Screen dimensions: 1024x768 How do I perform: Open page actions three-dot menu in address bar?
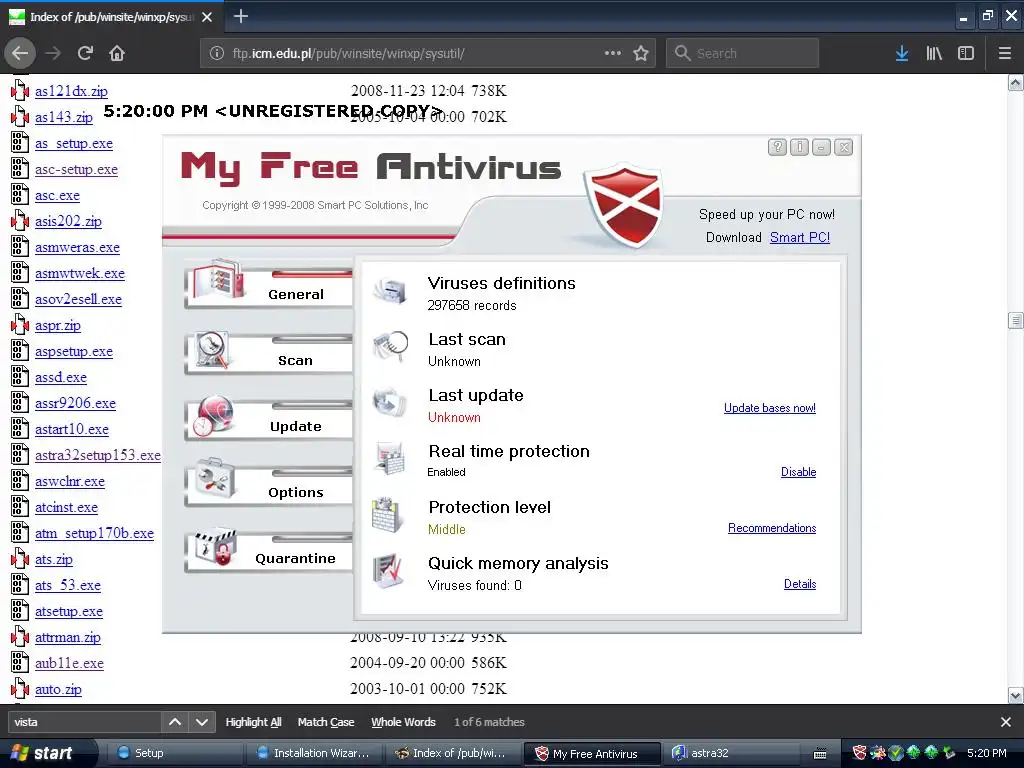coord(613,53)
